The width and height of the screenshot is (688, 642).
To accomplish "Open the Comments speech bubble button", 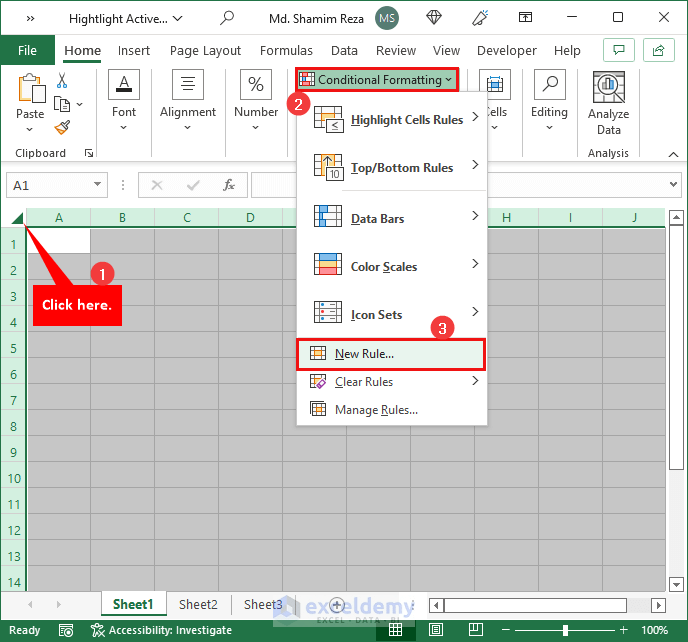I will [x=619, y=50].
